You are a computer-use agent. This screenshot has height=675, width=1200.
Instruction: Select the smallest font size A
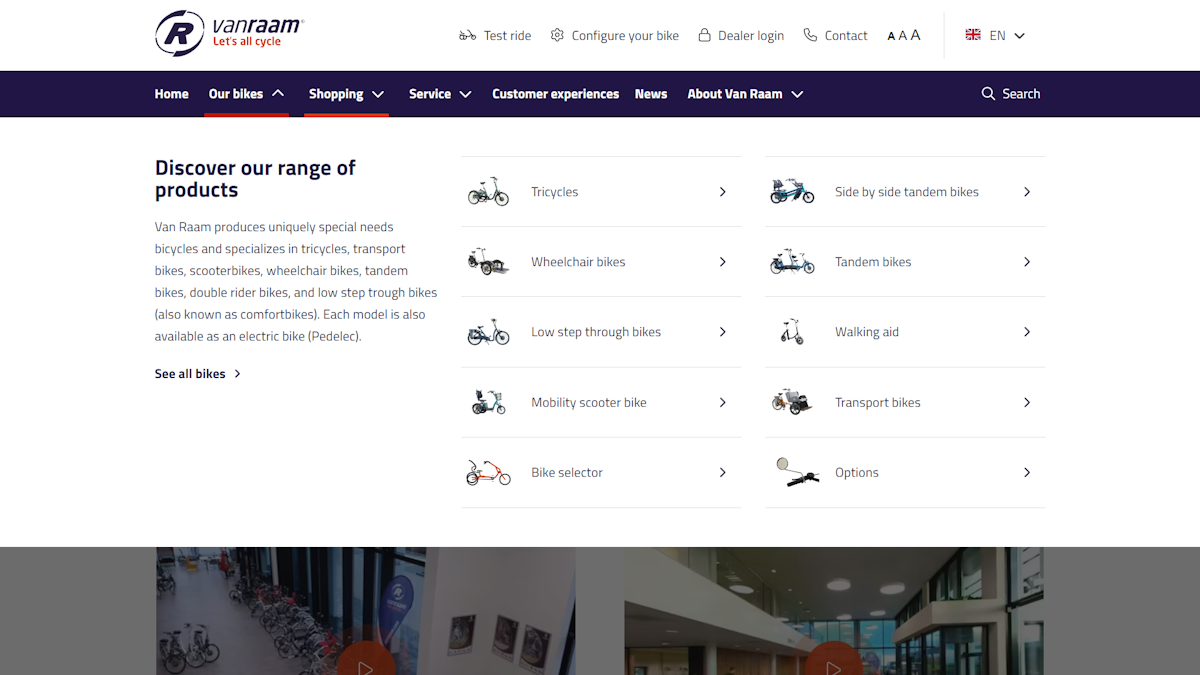[891, 36]
